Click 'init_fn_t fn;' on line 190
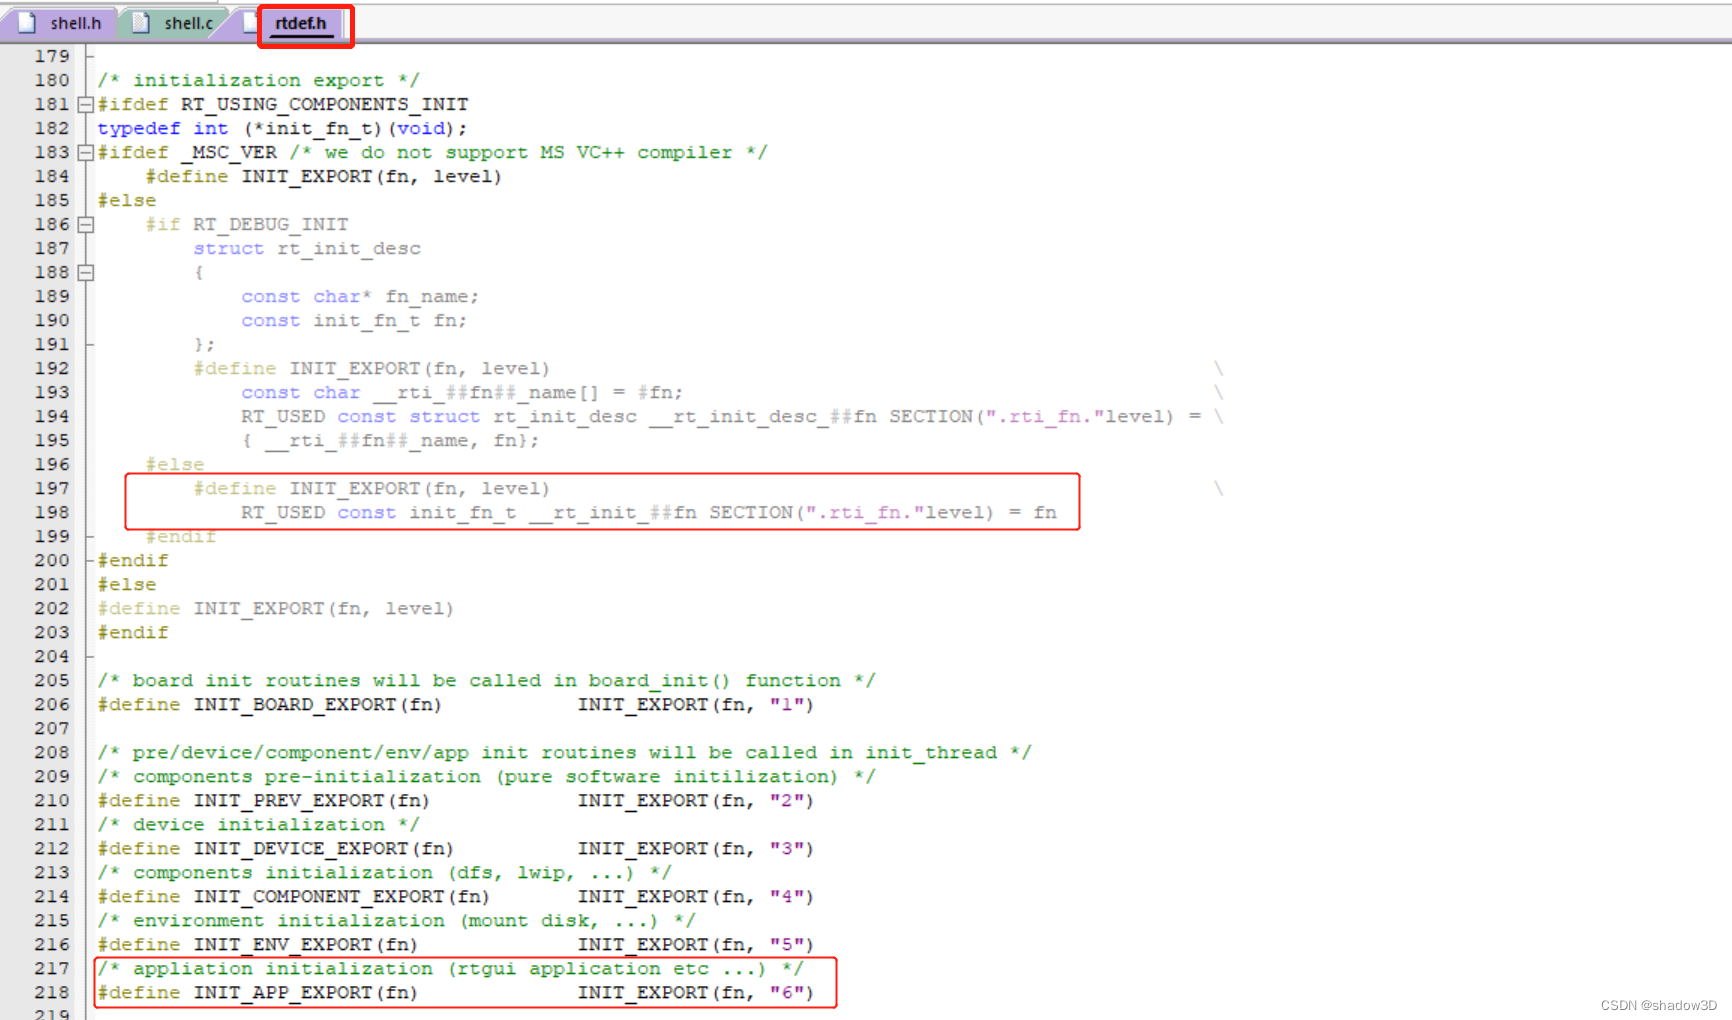1732x1020 pixels. (x=390, y=320)
